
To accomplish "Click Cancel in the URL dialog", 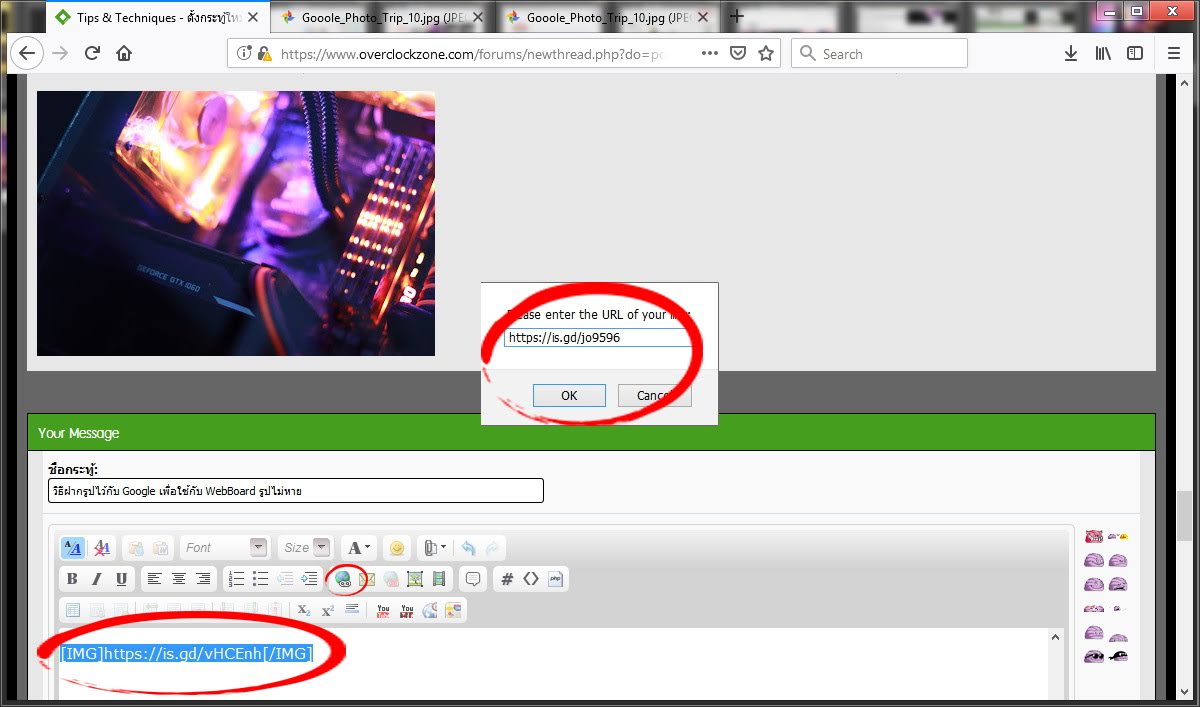I will click(654, 395).
